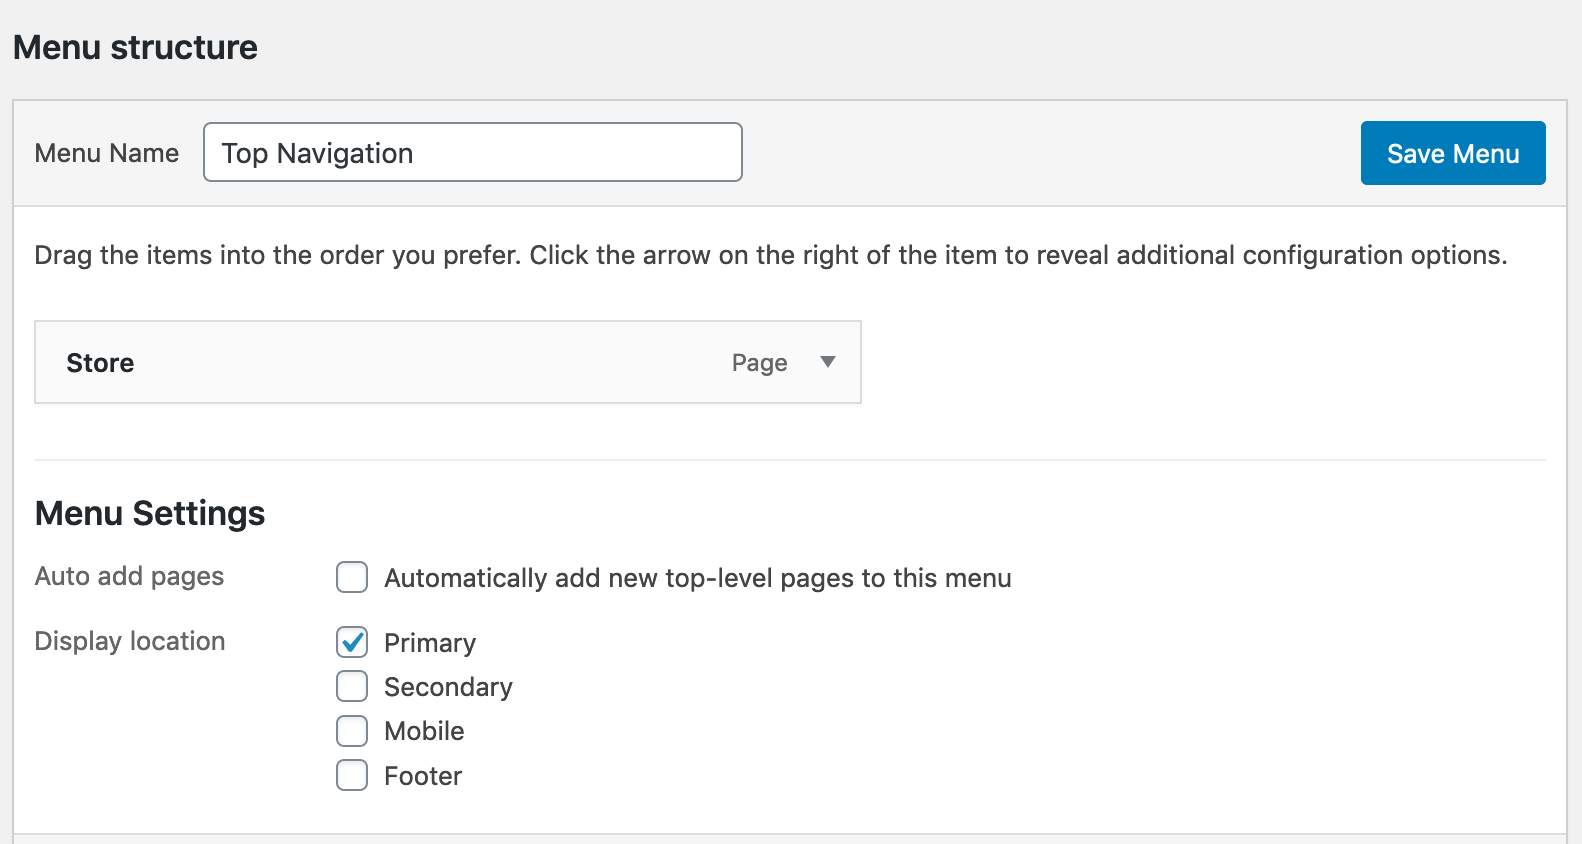Click the Primary label text
This screenshot has height=844, width=1582.
(x=430, y=643)
